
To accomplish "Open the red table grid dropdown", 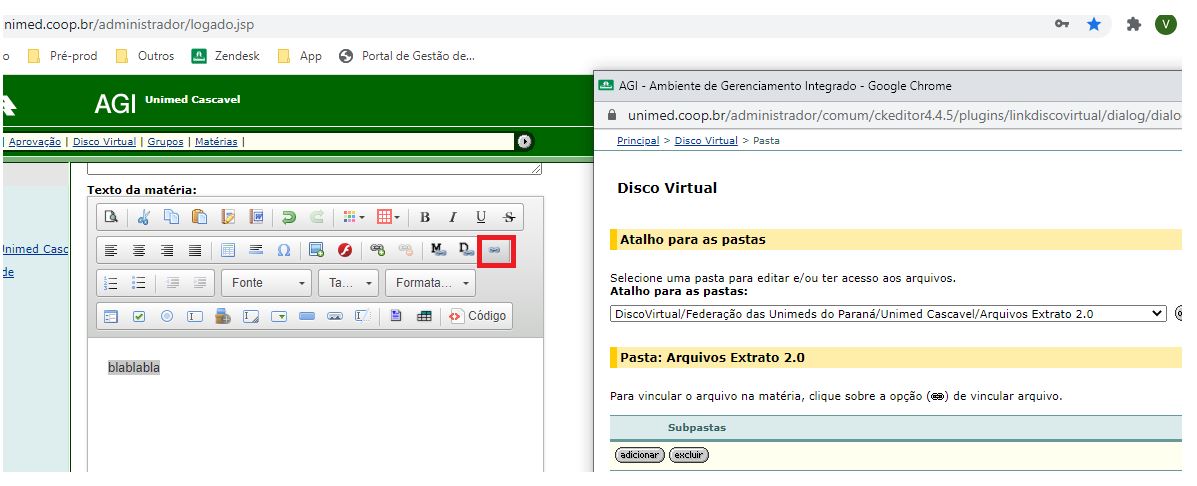I will pos(388,217).
